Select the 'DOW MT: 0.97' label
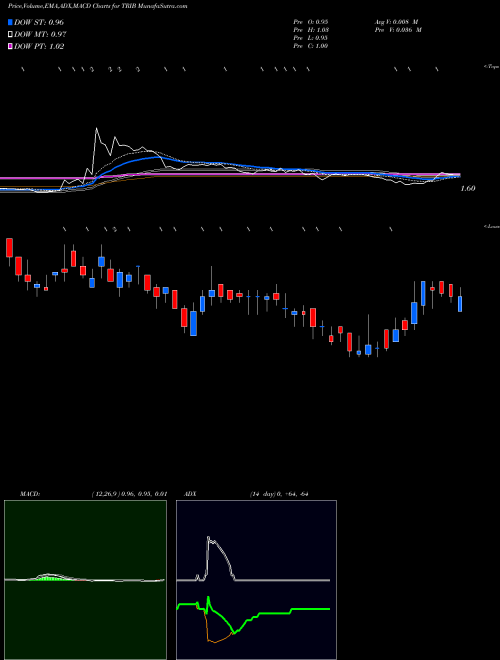The image size is (500, 660). click(40, 35)
